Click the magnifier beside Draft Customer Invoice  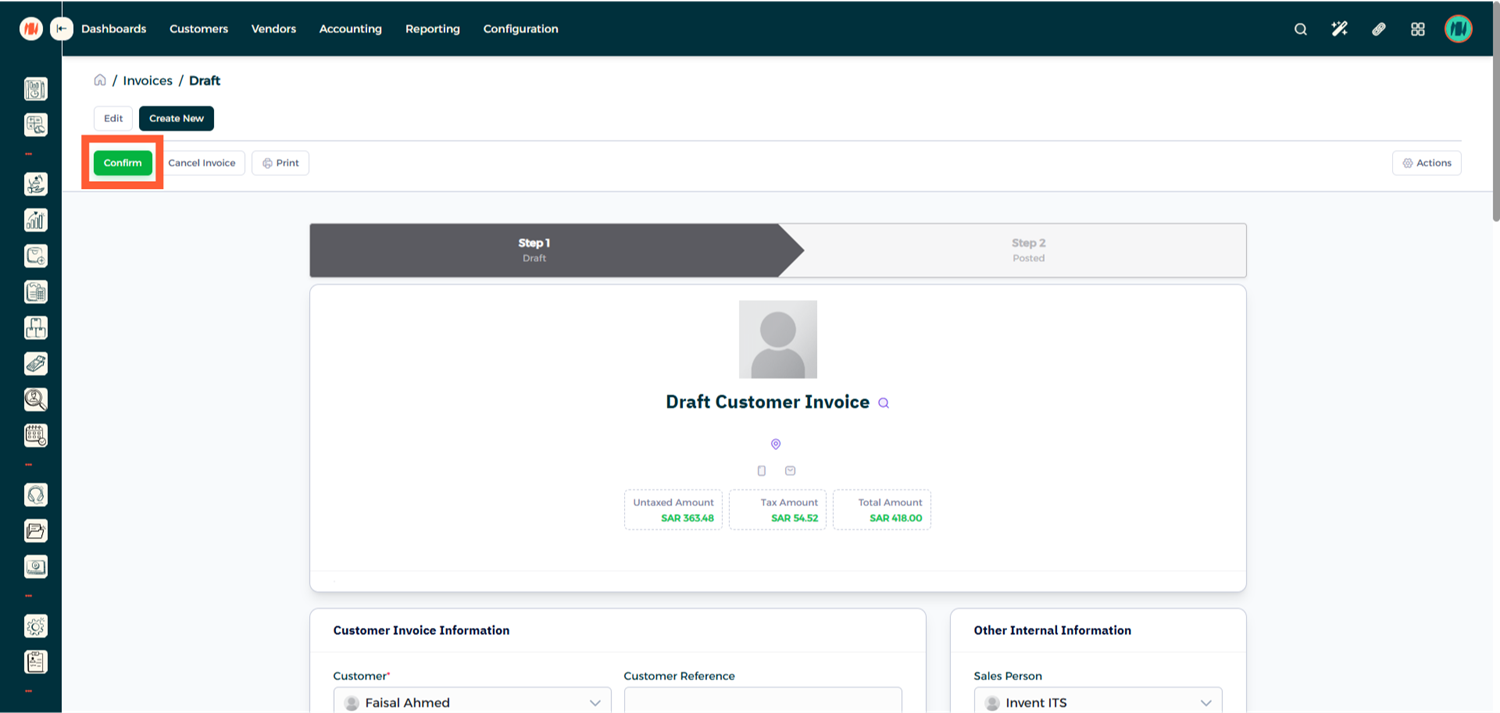883,403
